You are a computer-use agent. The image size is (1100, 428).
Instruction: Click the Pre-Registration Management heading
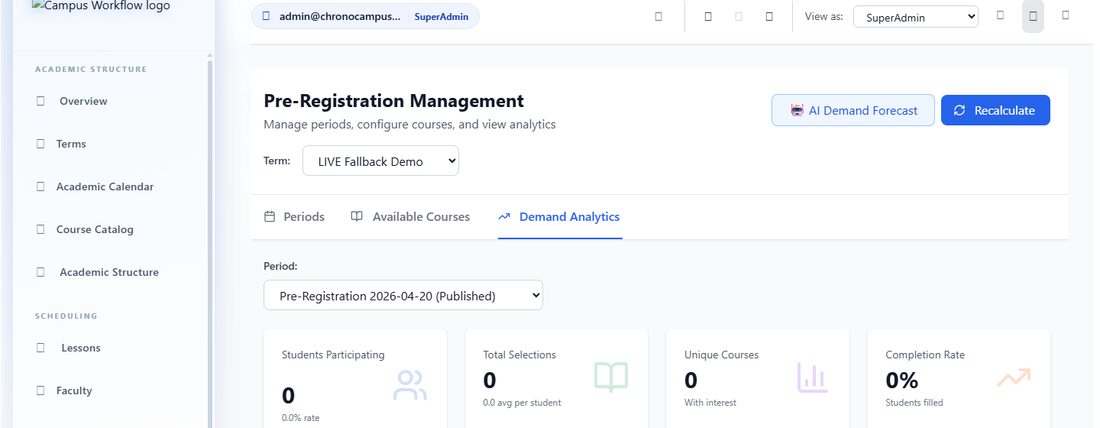click(394, 100)
